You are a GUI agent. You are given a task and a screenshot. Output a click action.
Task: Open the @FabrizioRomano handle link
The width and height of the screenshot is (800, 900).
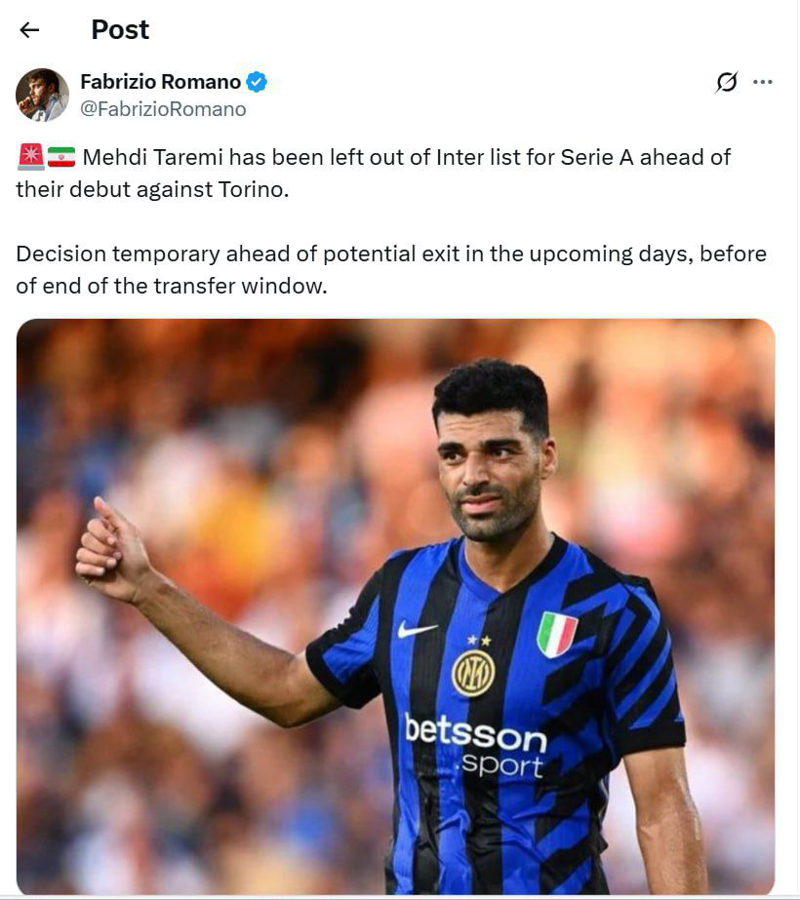163,109
